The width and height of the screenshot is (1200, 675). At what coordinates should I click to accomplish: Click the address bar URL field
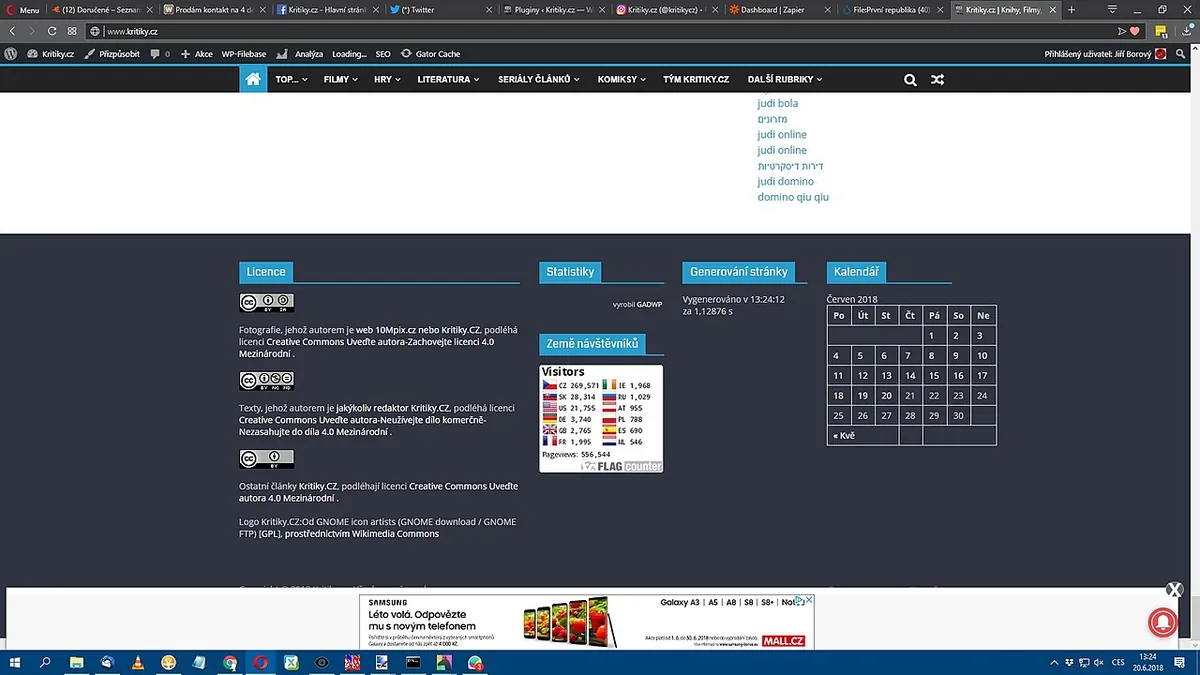pos(600,31)
